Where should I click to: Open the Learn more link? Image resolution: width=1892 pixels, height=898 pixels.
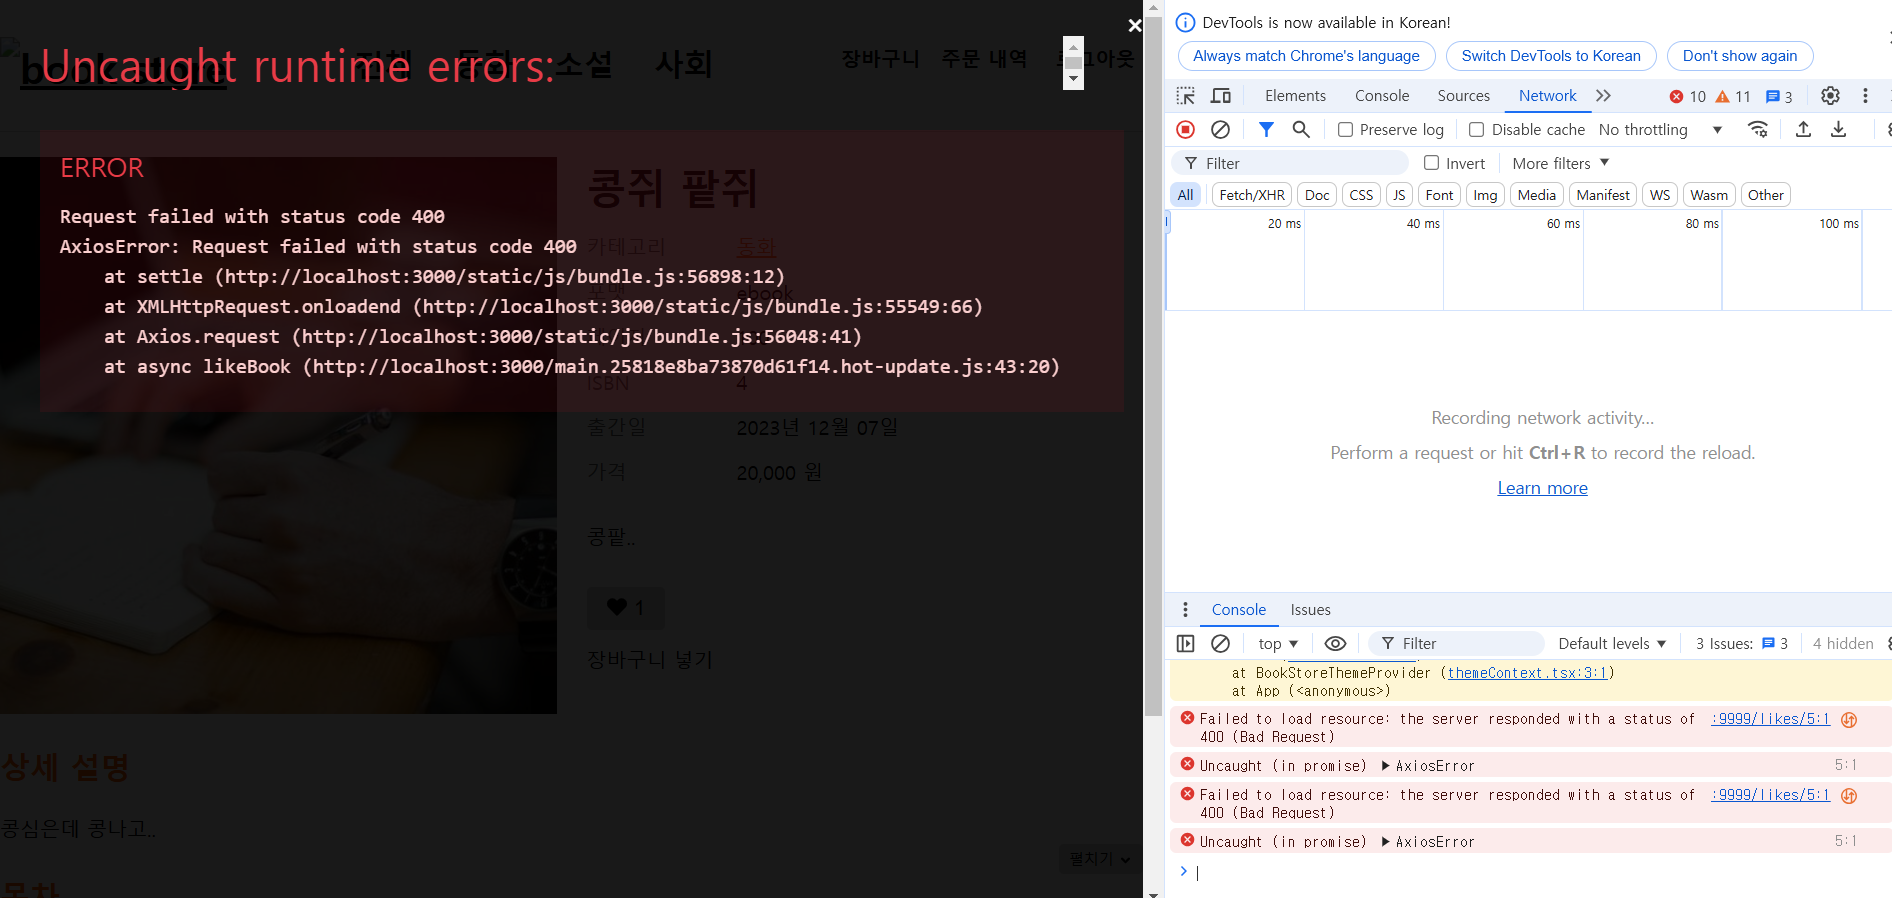click(1542, 488)
